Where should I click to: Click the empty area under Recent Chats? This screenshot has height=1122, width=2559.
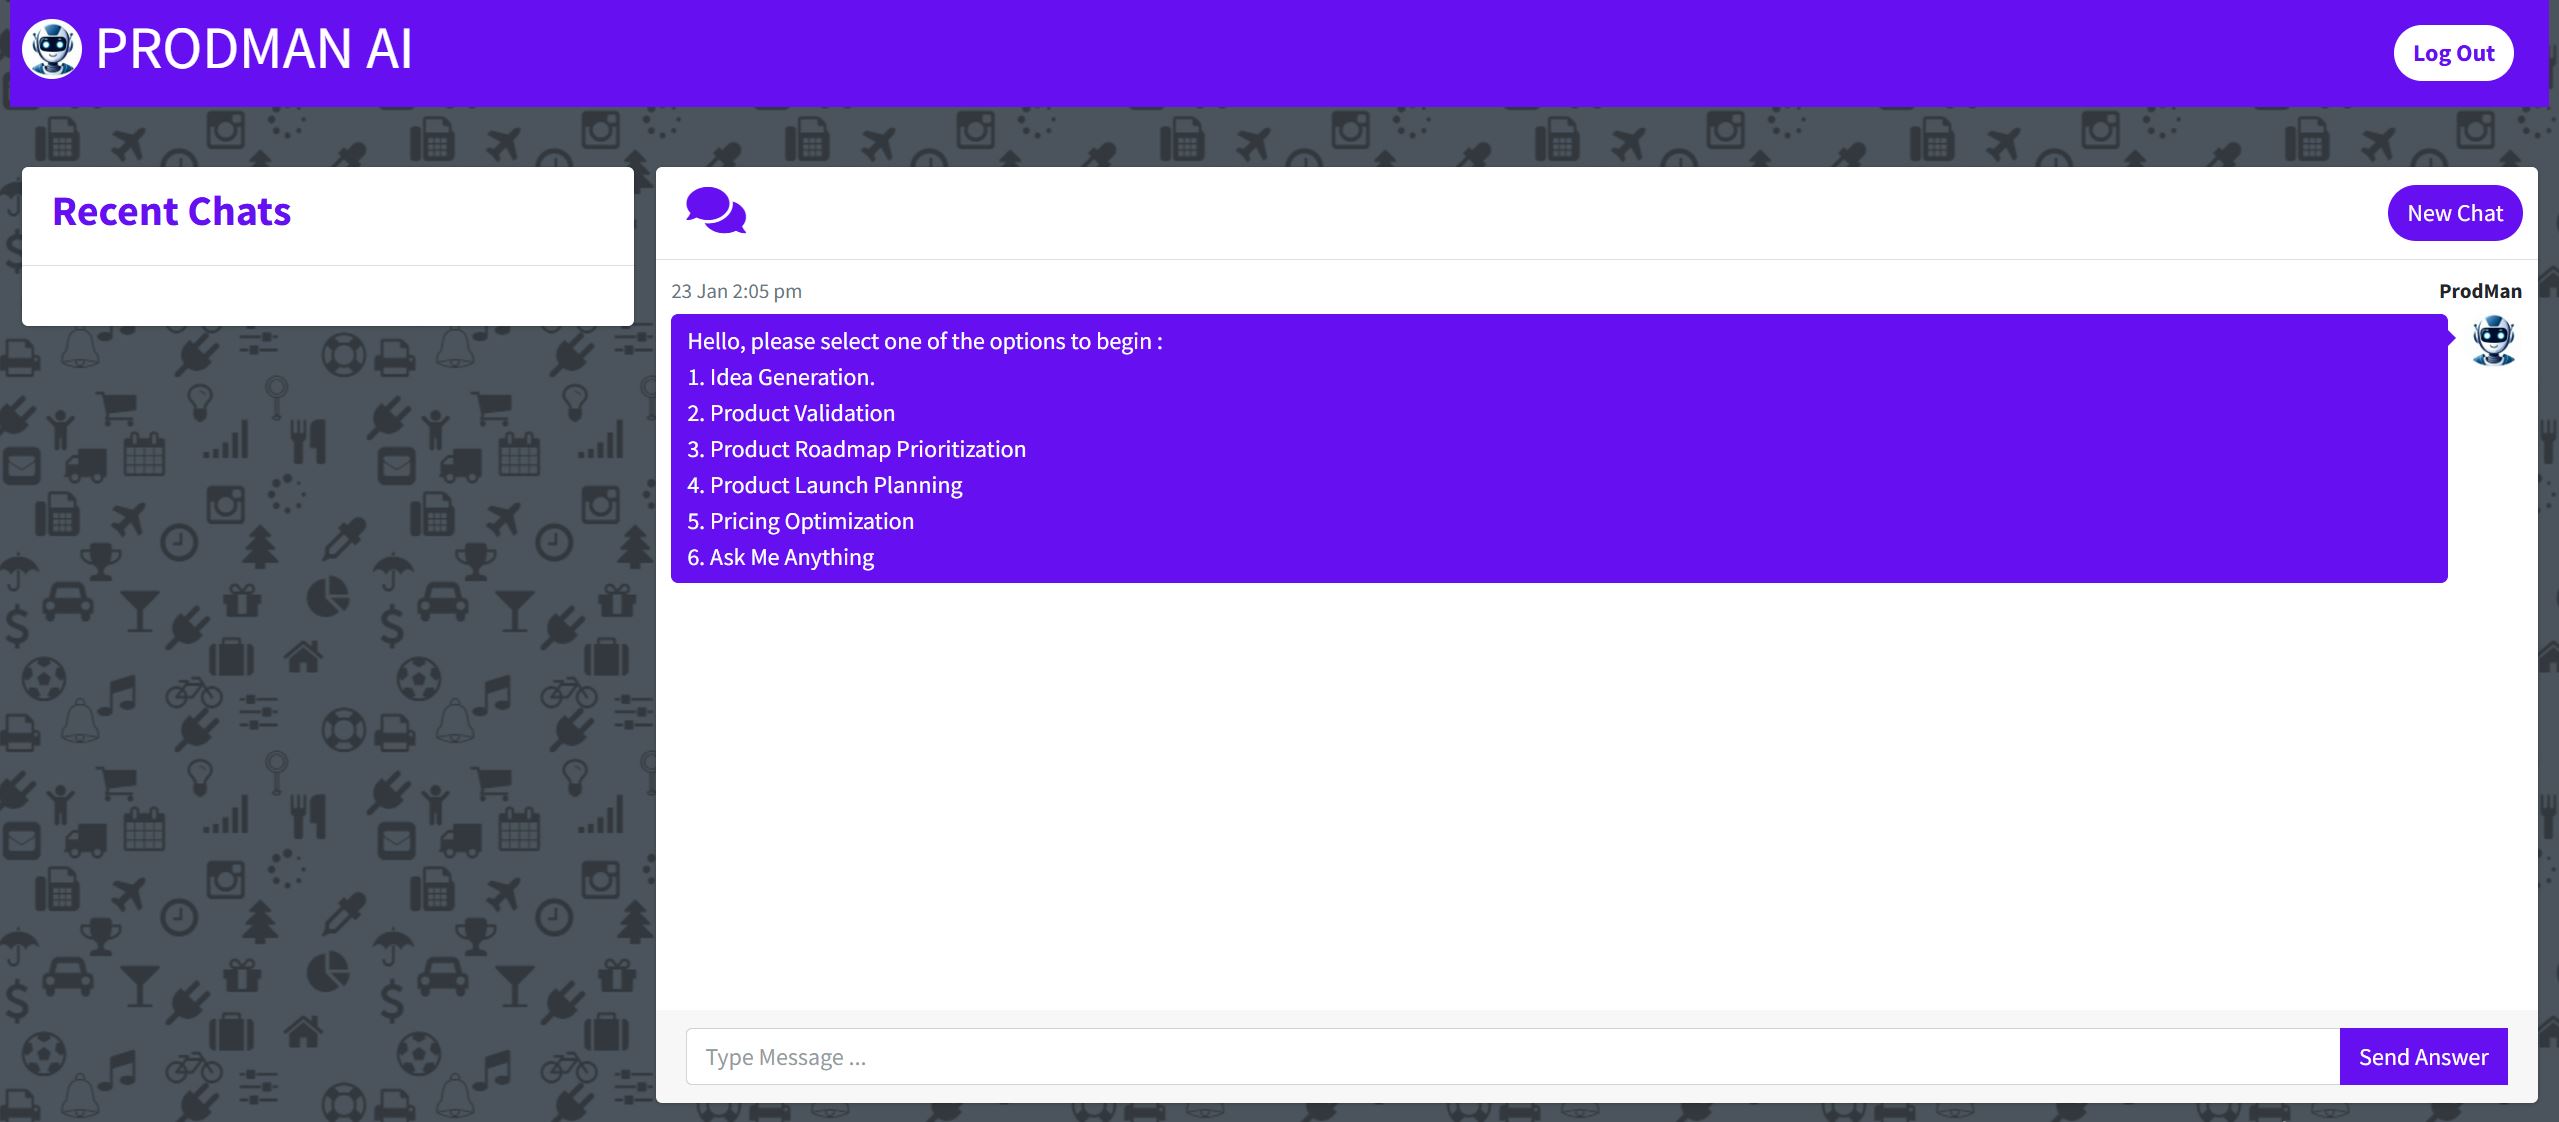(x=327, y=296)
